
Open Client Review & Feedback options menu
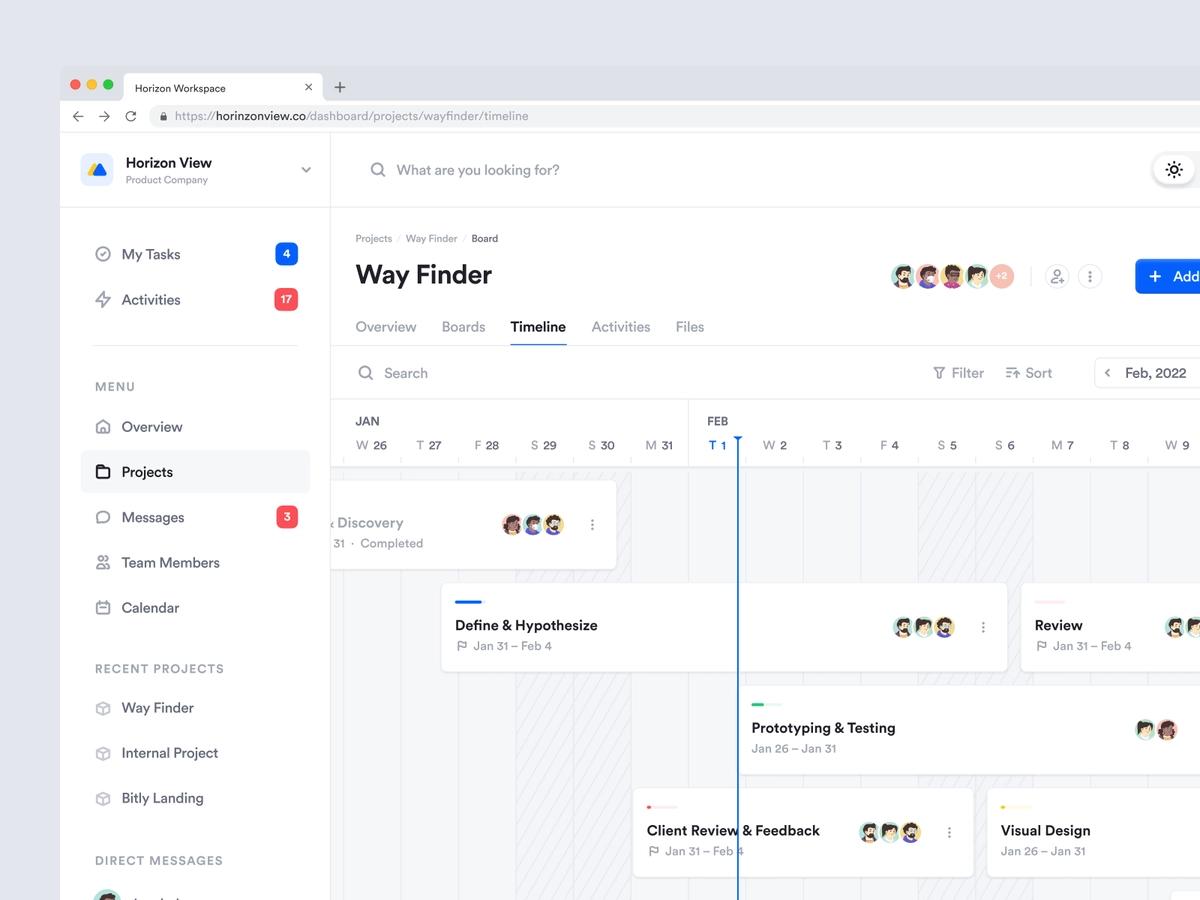(x=949, y=832)
